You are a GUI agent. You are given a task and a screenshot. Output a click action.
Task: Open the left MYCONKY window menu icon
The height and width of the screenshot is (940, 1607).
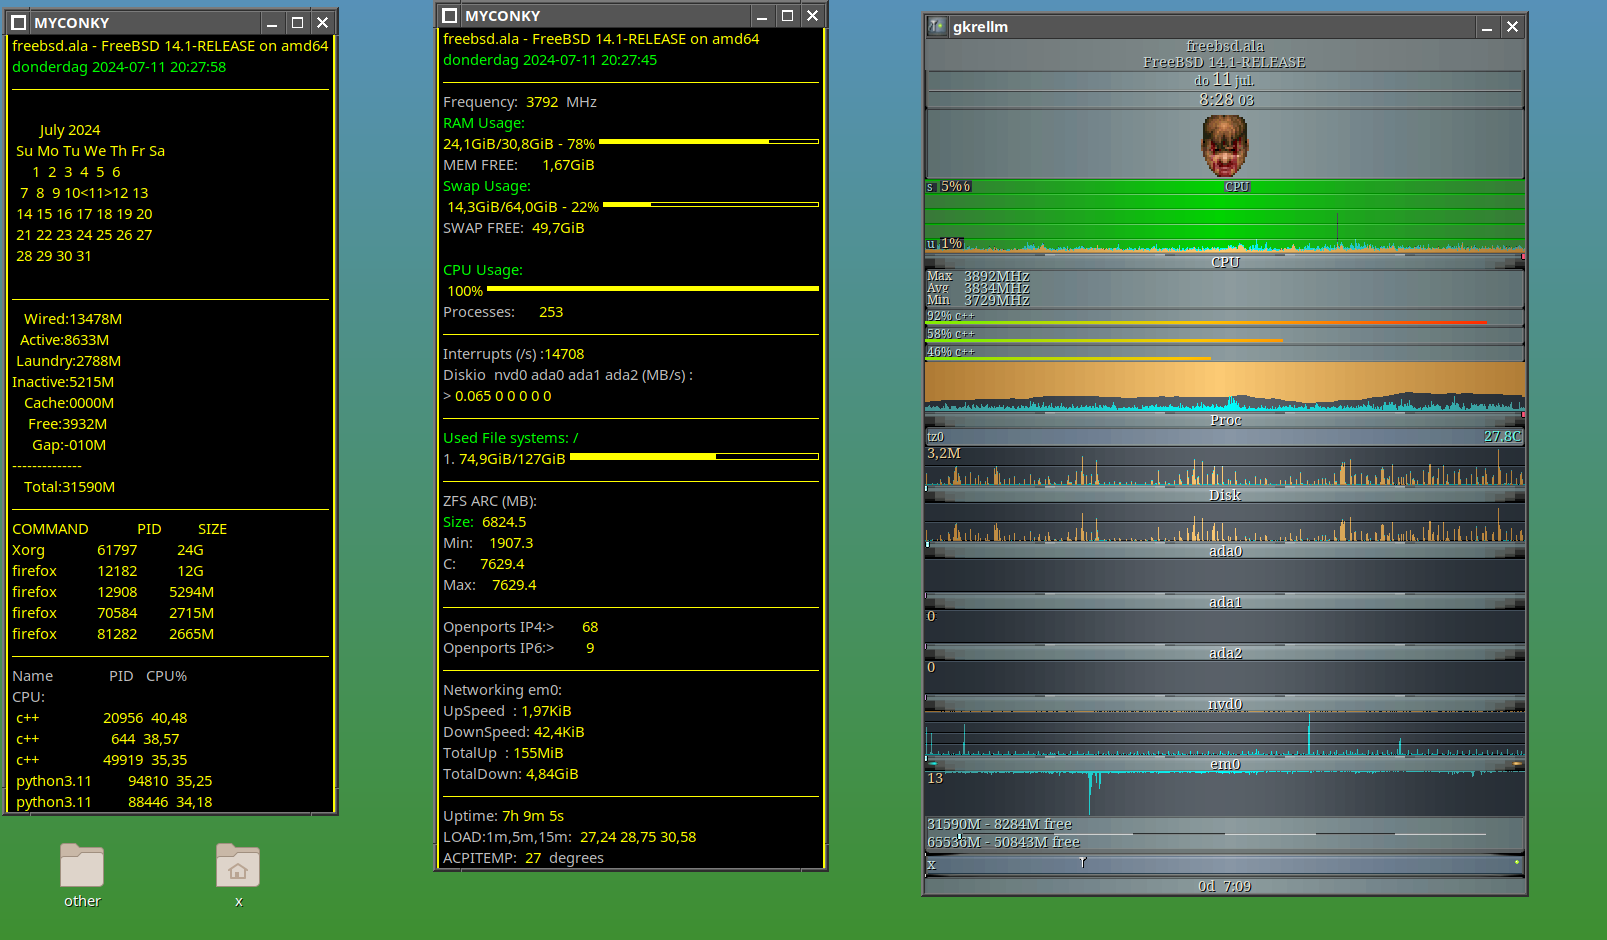(18, 22)
